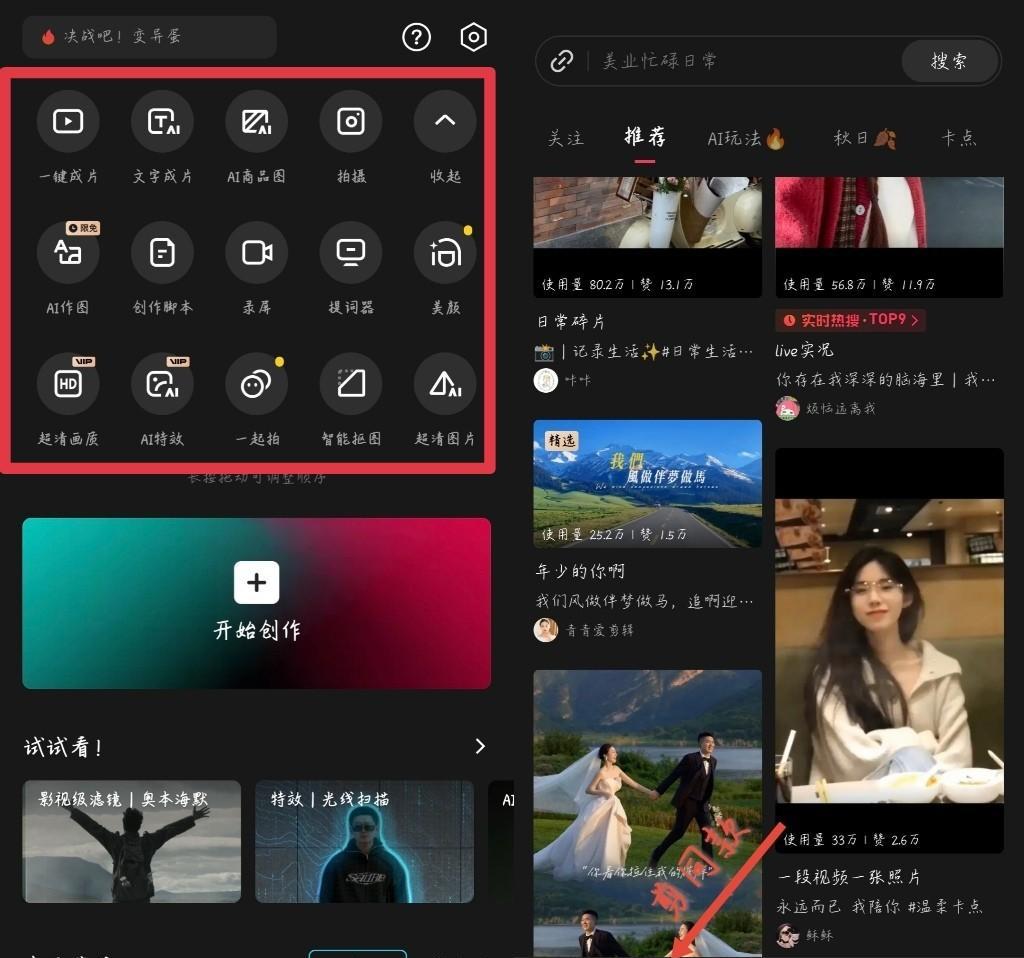Open the settings gear icon
The image size is (1024, 958).
pos(473,37)
